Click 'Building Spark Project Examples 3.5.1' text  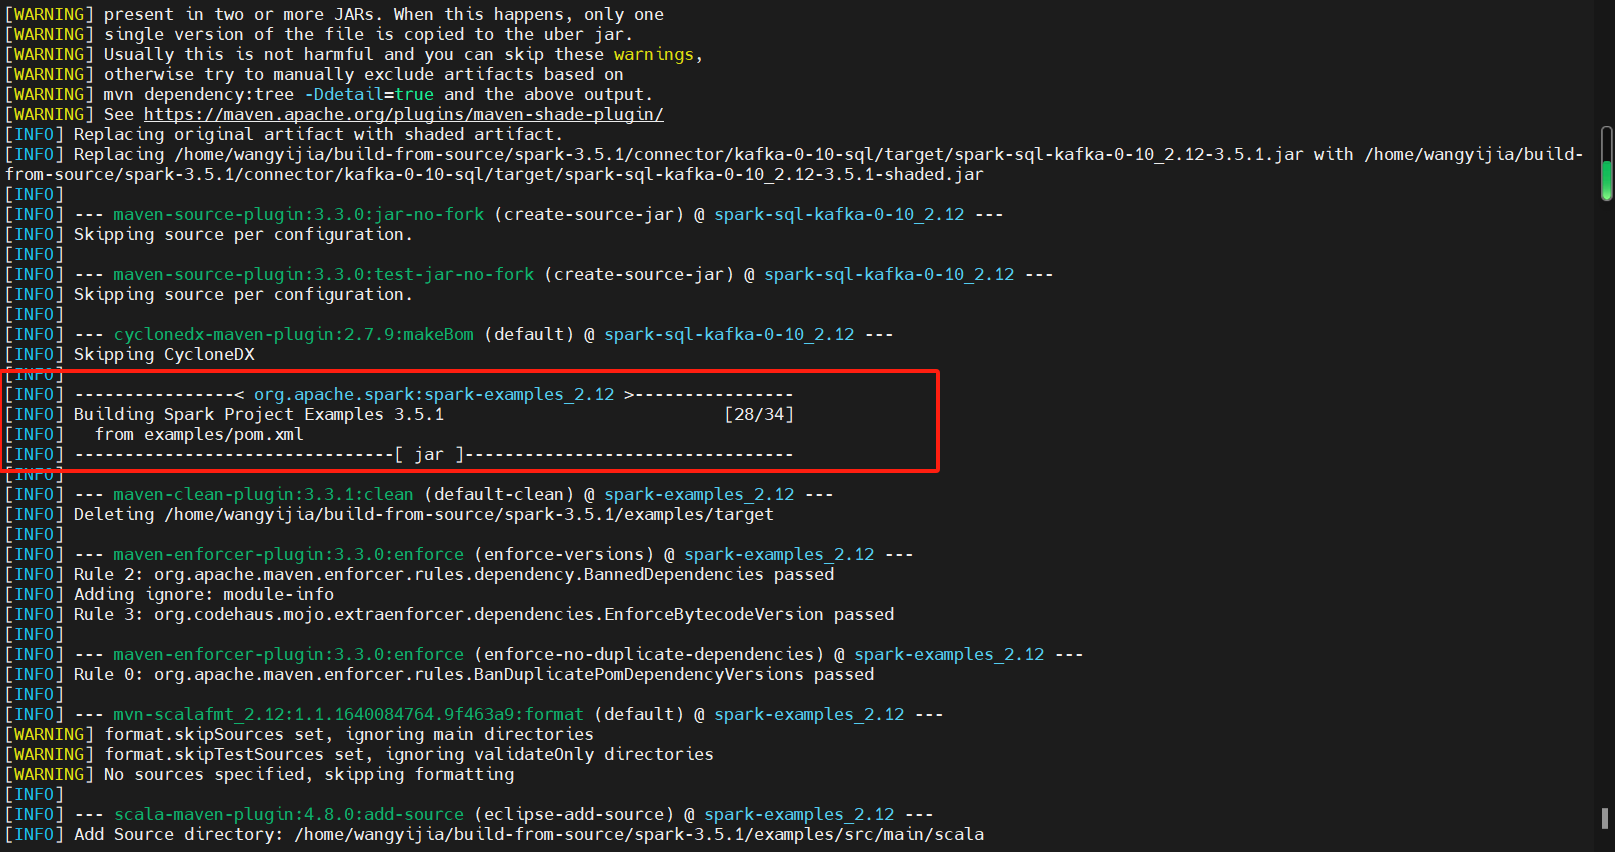click(x=259, y=414)
